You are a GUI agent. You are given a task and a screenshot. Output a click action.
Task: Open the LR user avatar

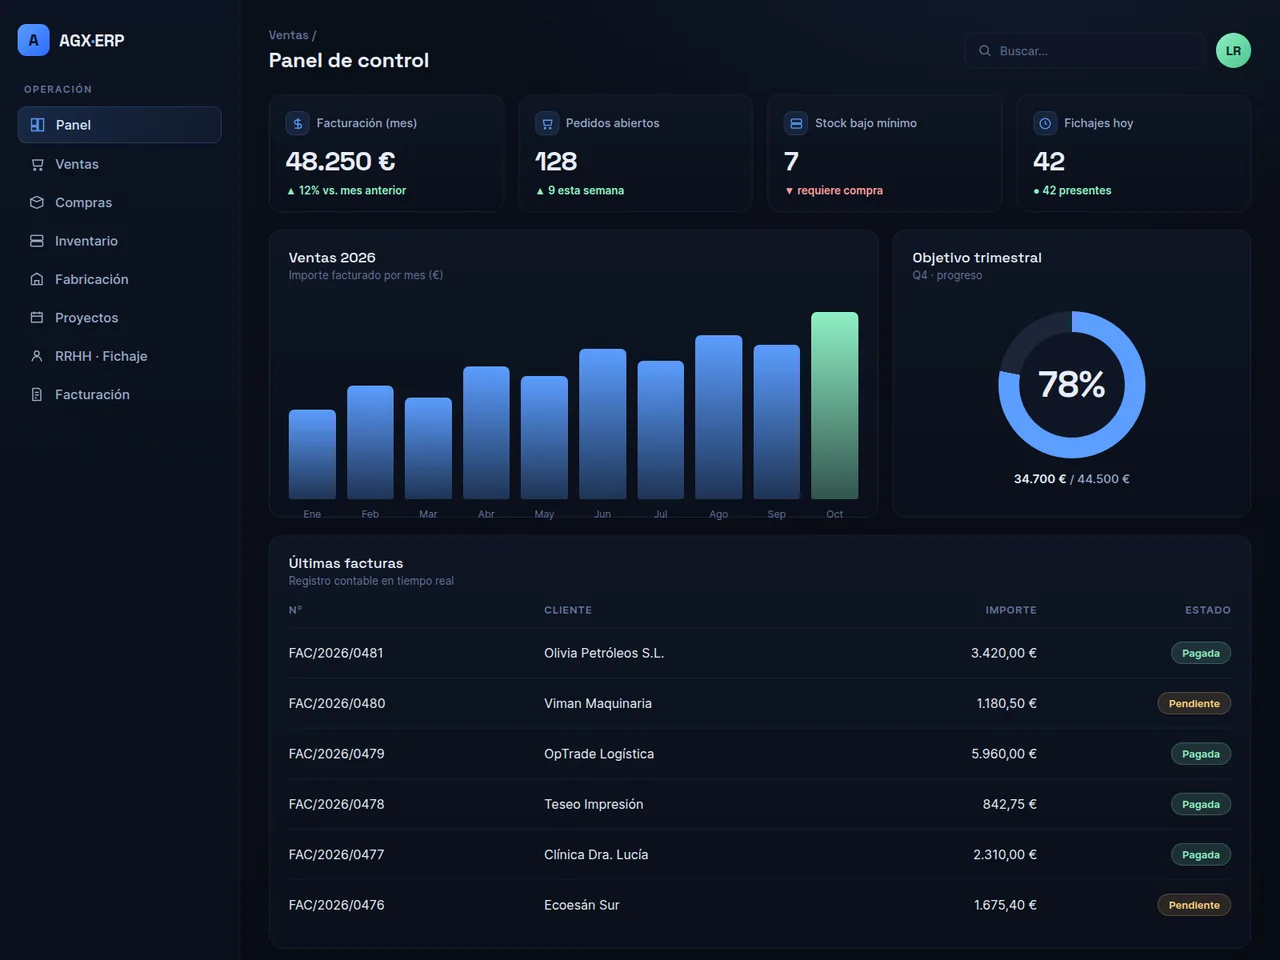[x=1233, y=51]
